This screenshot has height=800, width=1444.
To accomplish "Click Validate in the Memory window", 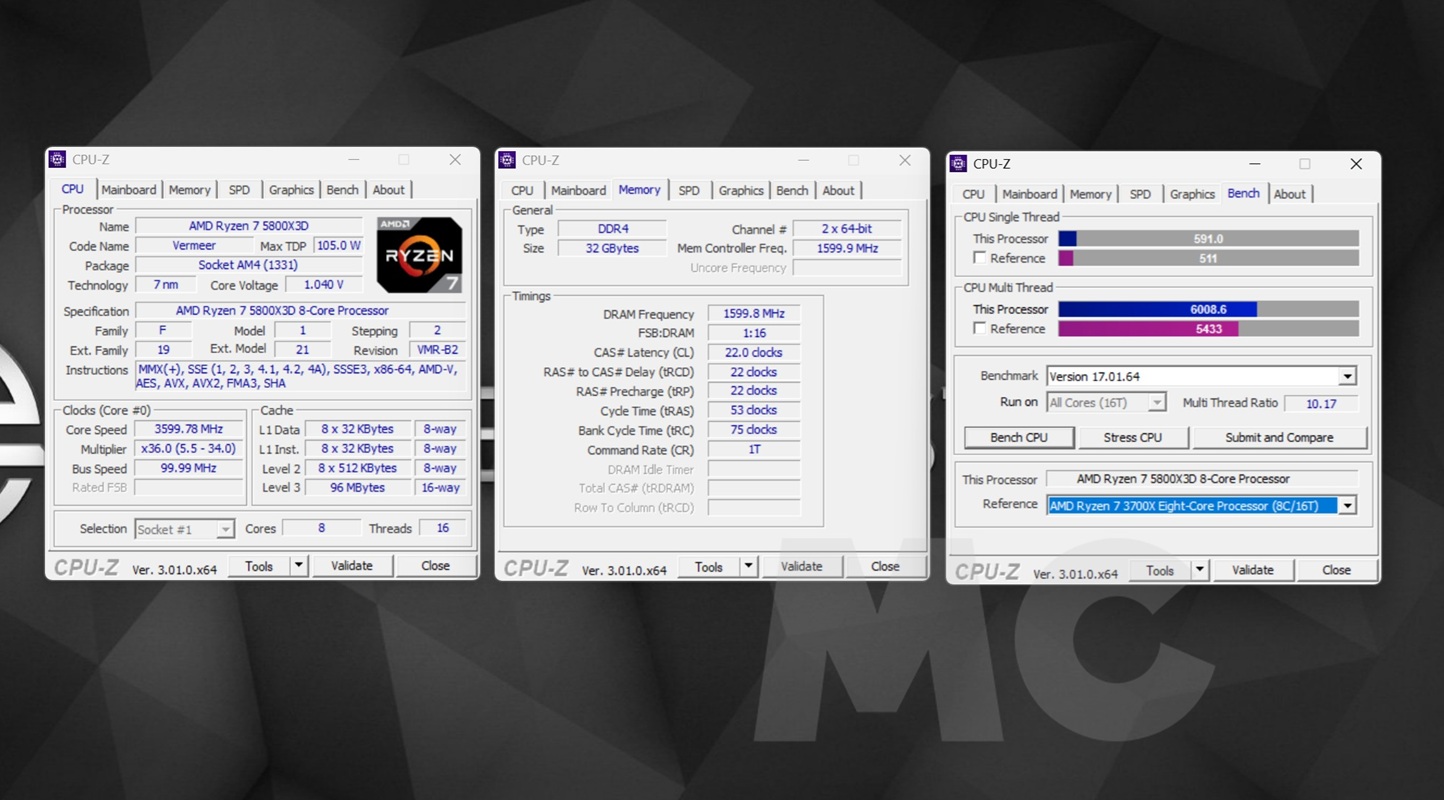I will [801, 567].
